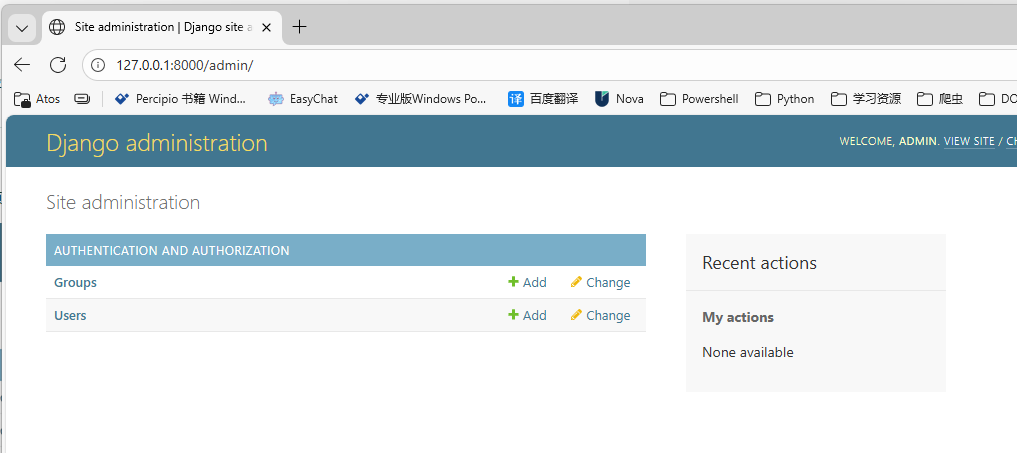
Task: Click the Site administration page heading
Action: tap(123, 202)
